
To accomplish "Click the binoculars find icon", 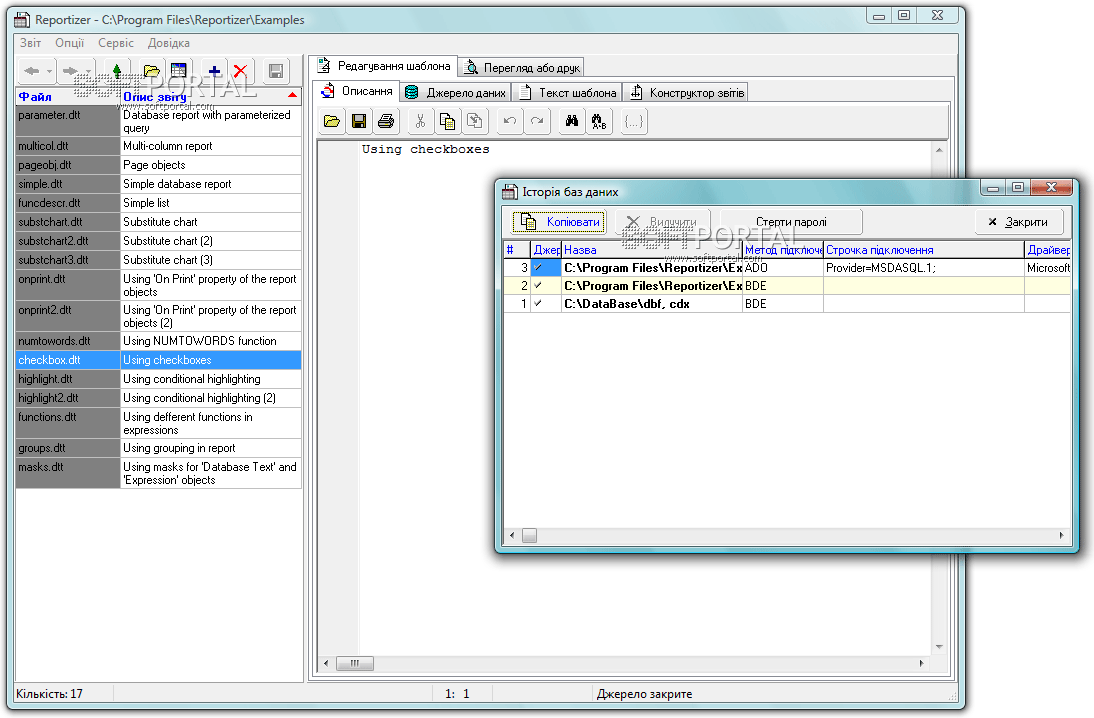I will [572, 121].
